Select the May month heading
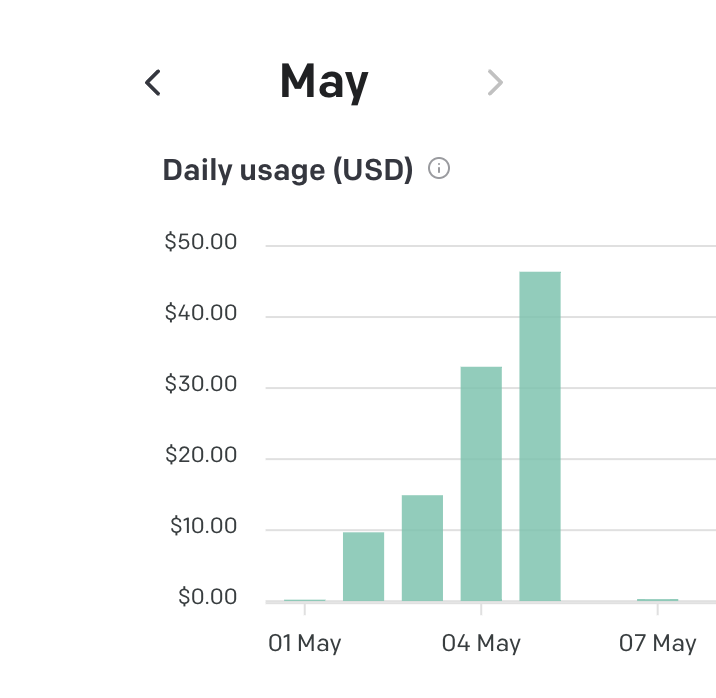This screenshot has width=716, height=698. [x=324, y=82]
